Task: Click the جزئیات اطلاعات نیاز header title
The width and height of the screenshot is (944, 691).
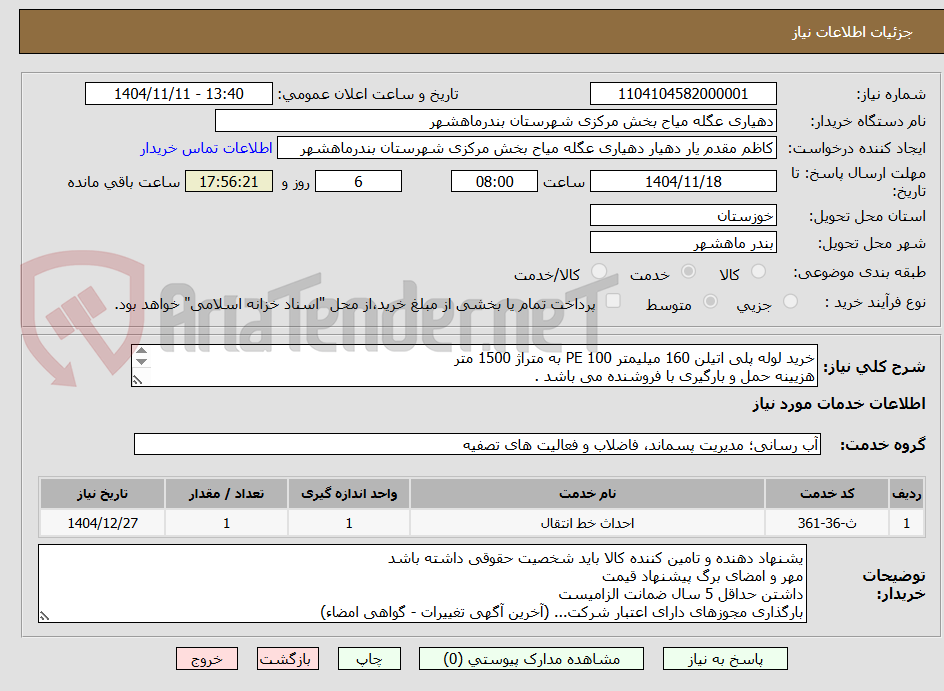Action: click(852, 32)
